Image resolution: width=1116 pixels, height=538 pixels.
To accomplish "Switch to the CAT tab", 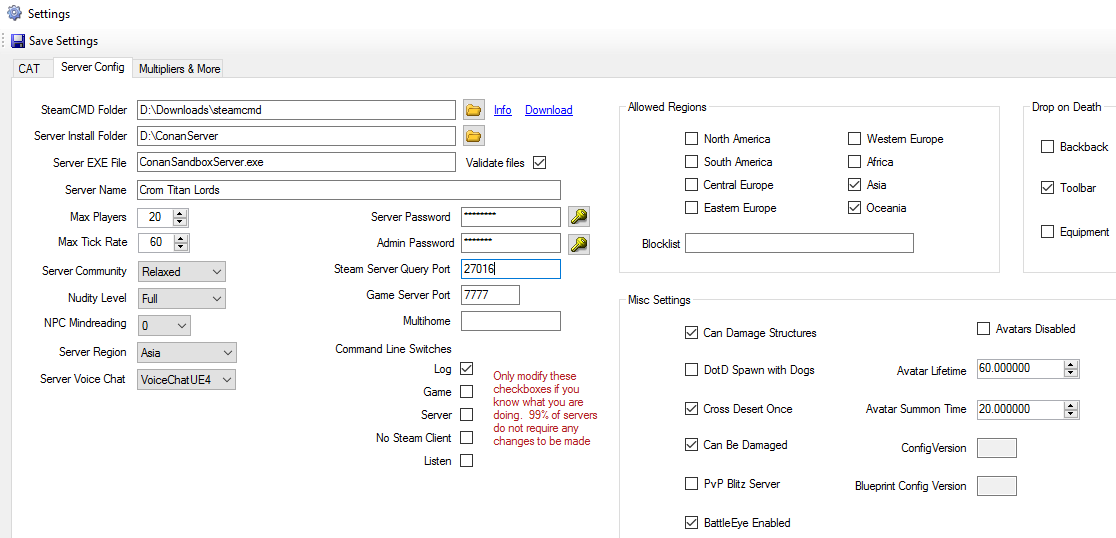I will tap(29, 69).
